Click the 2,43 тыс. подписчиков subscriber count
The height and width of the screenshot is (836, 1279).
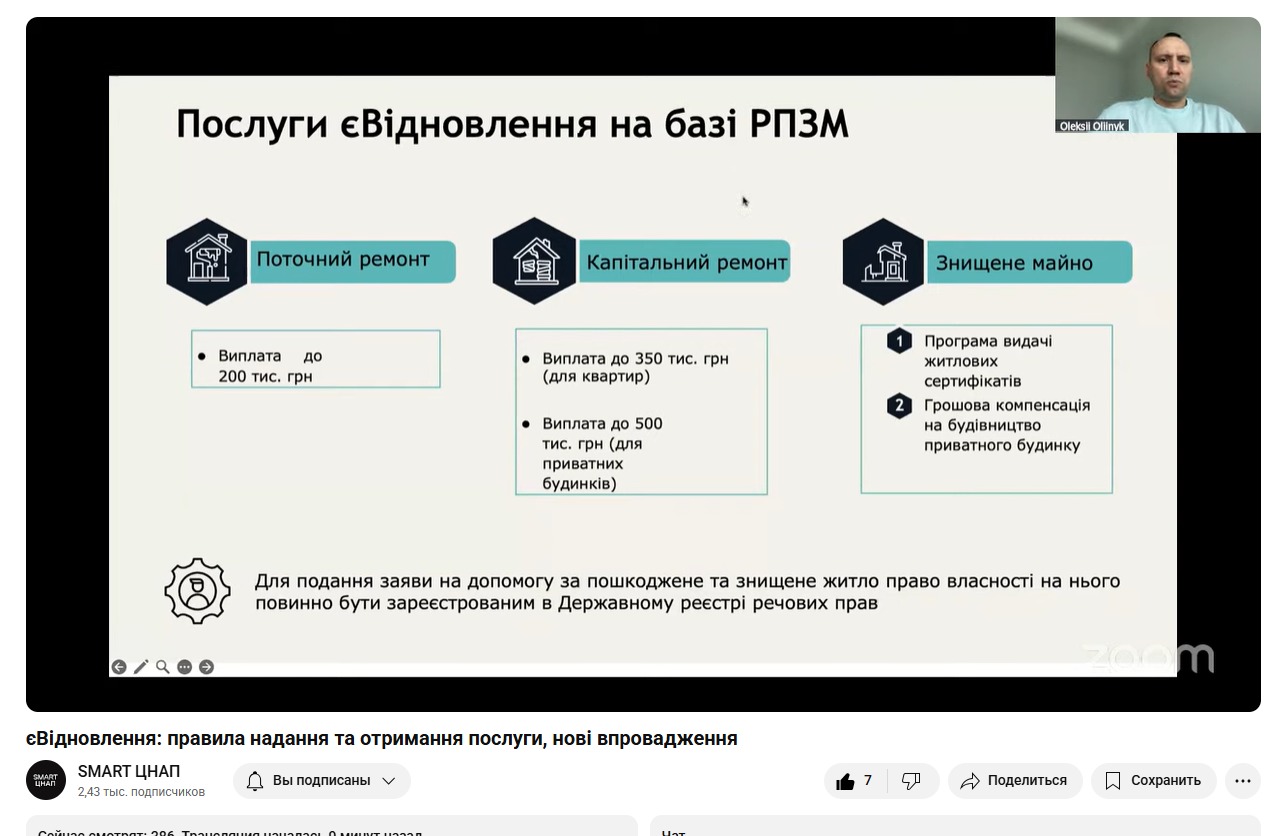point(141,792)
